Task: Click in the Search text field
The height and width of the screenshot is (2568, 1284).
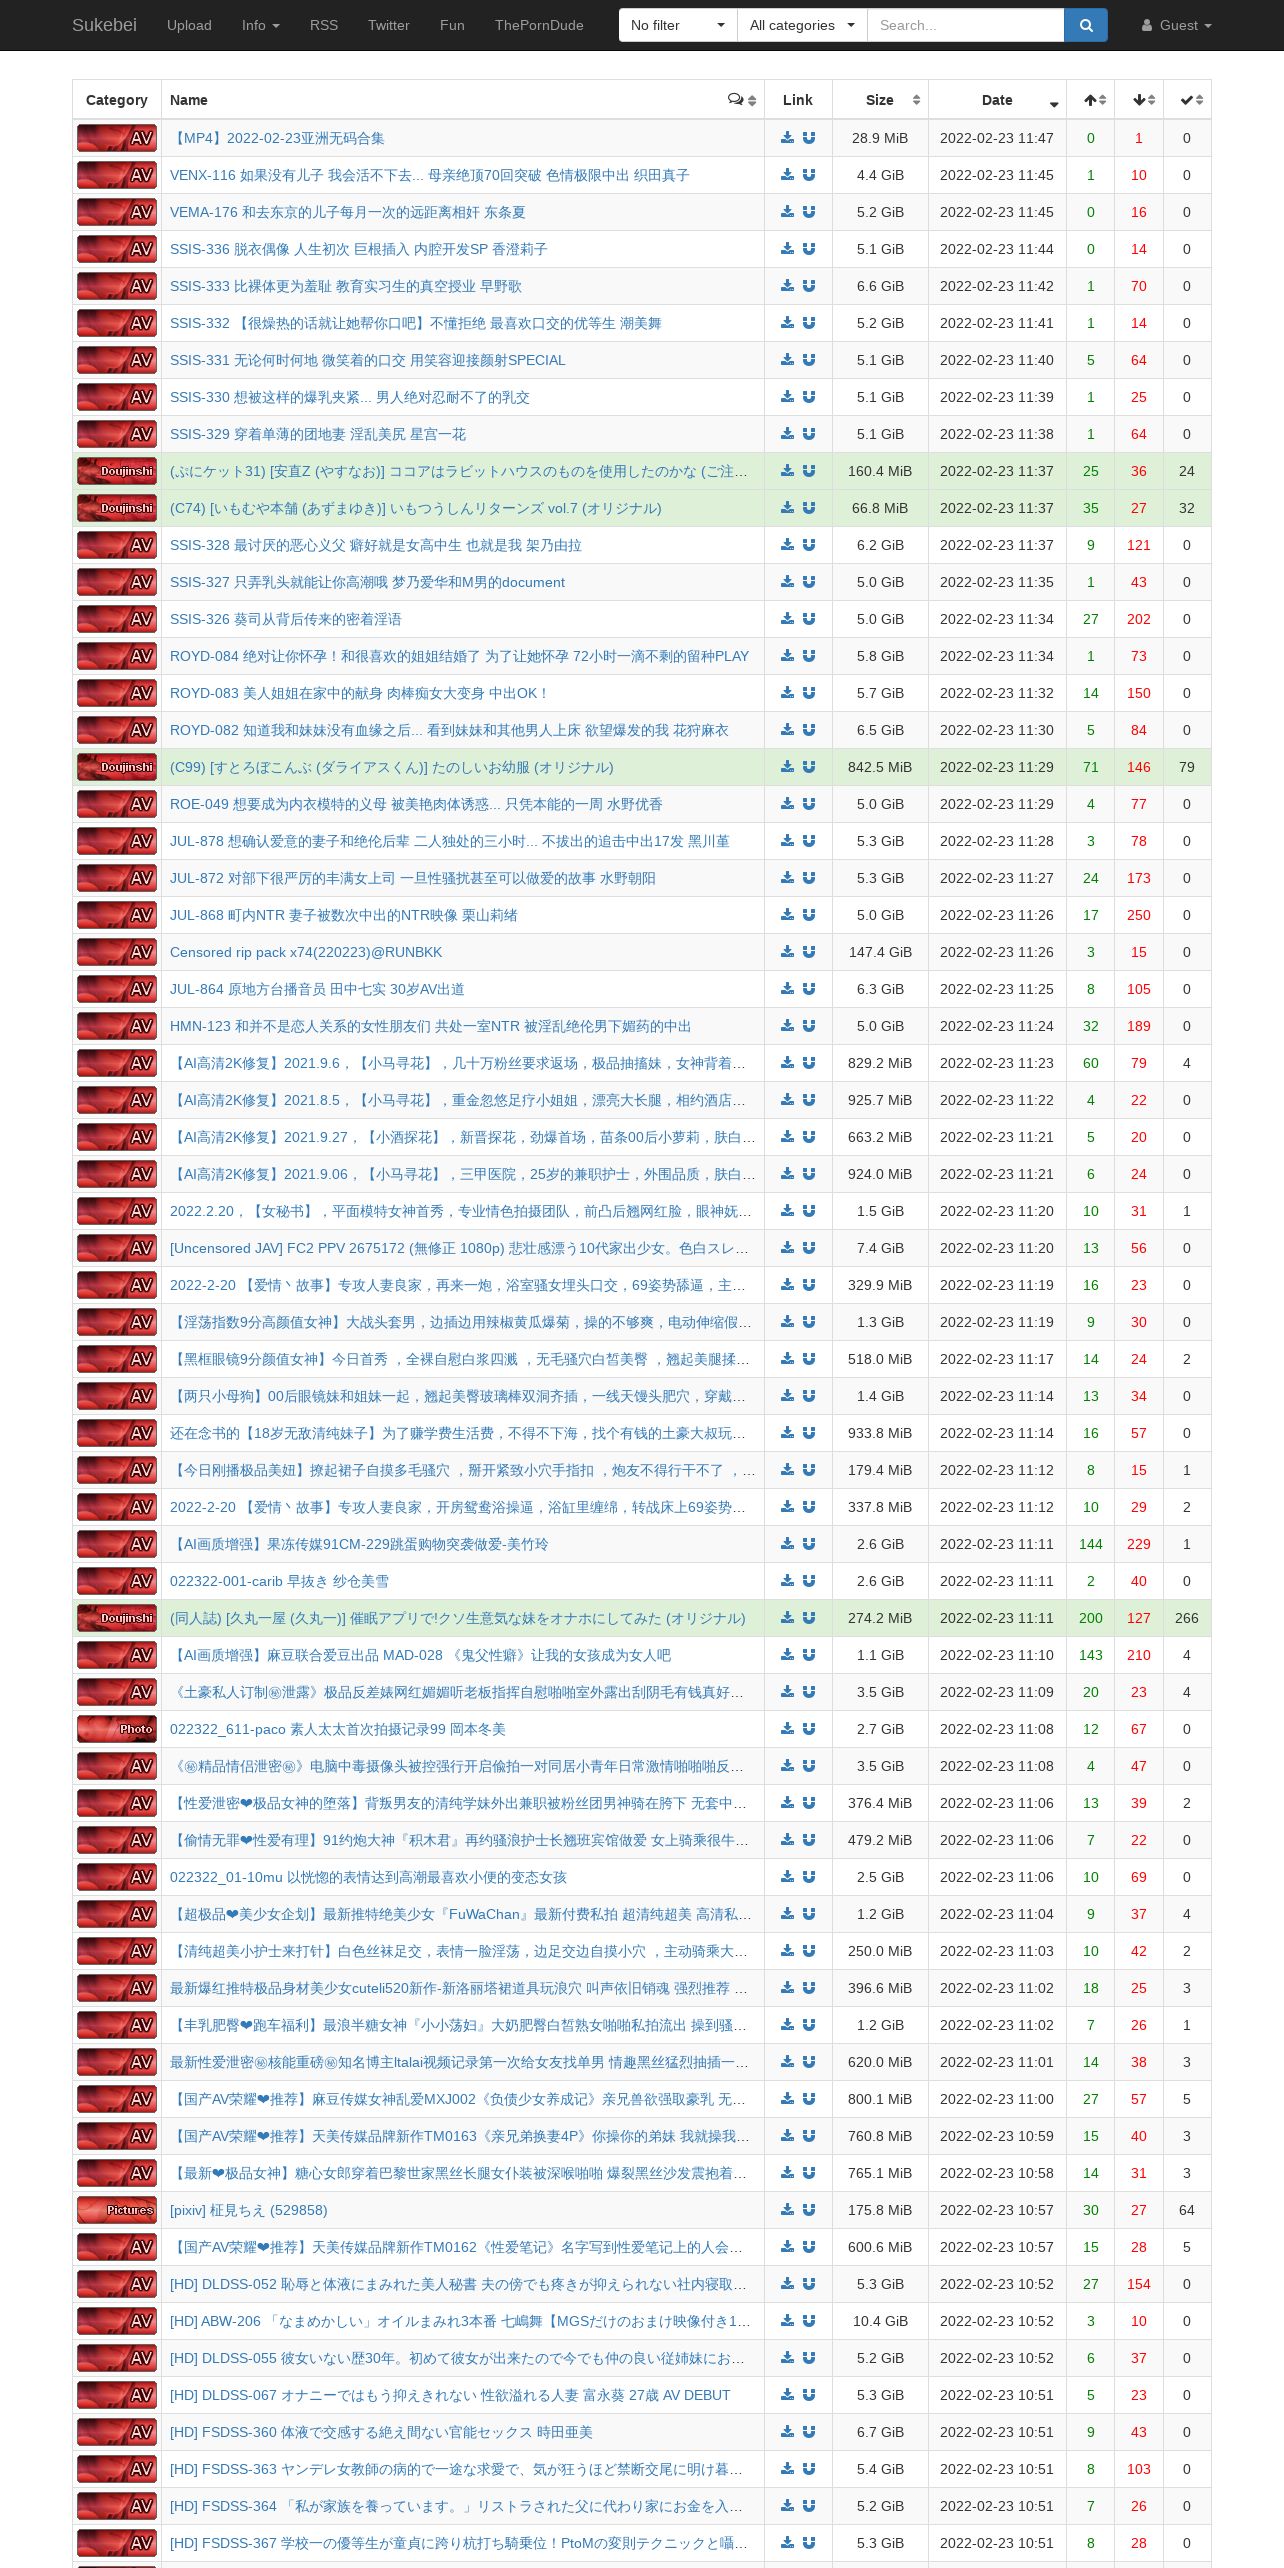Action: click(965, 25)
